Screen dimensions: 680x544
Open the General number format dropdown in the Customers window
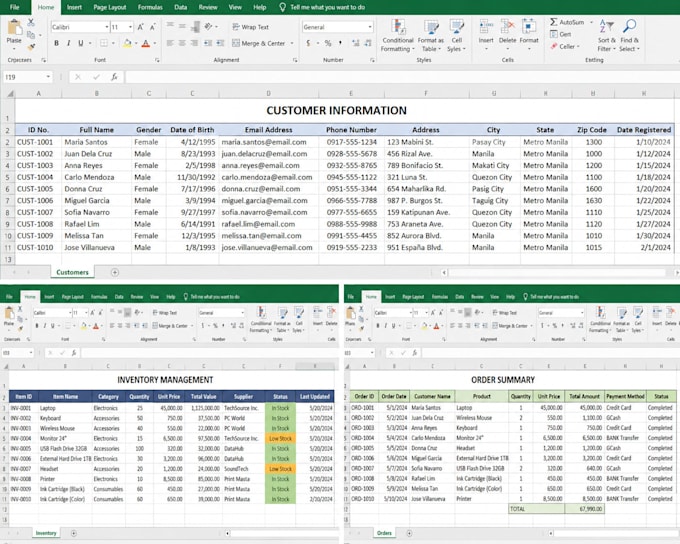(369, 27)
